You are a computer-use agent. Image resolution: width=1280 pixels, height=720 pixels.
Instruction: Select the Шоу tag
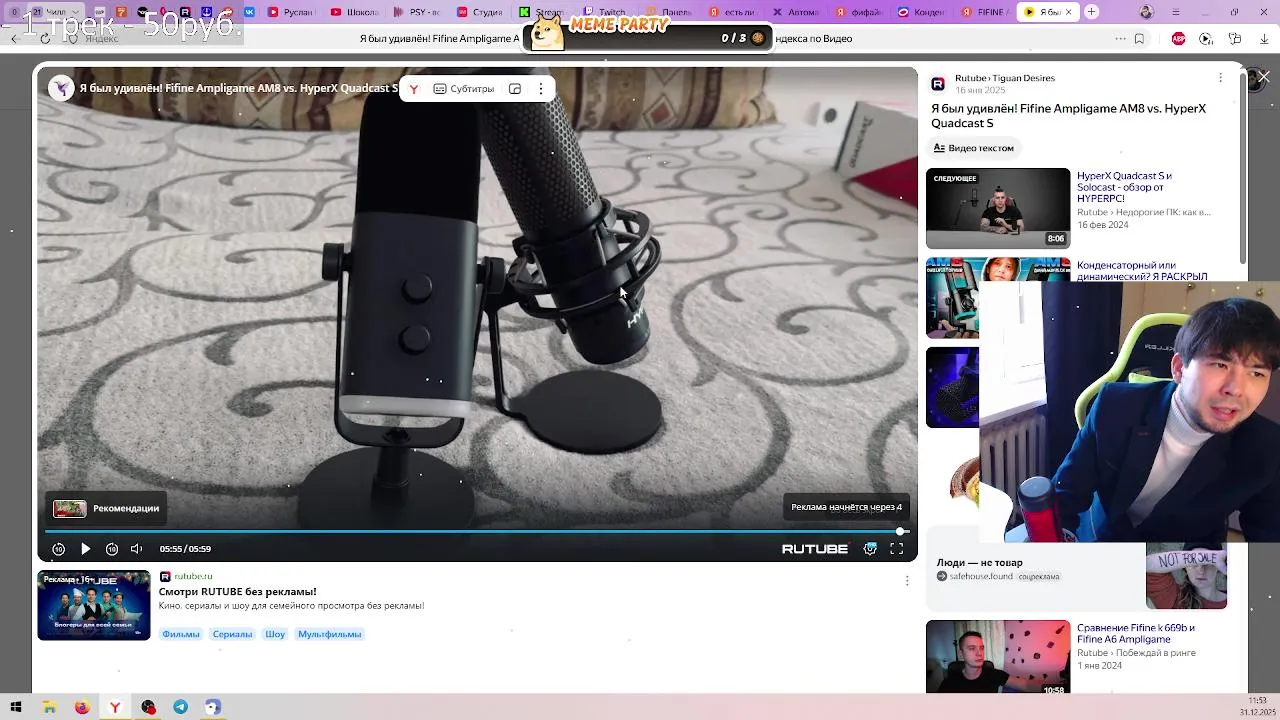pos(275,634)
